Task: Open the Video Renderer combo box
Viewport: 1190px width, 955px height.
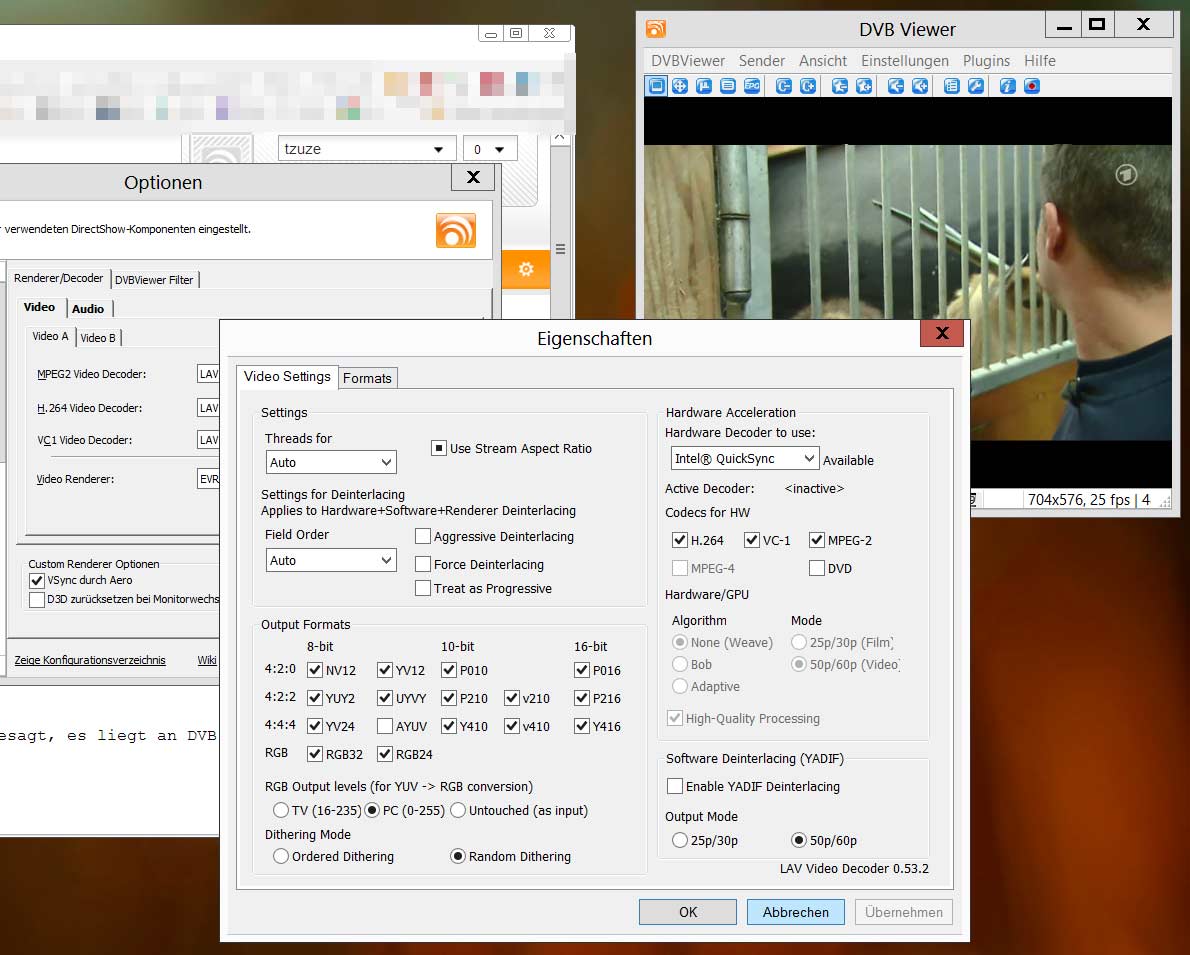Action: [209, 479]
